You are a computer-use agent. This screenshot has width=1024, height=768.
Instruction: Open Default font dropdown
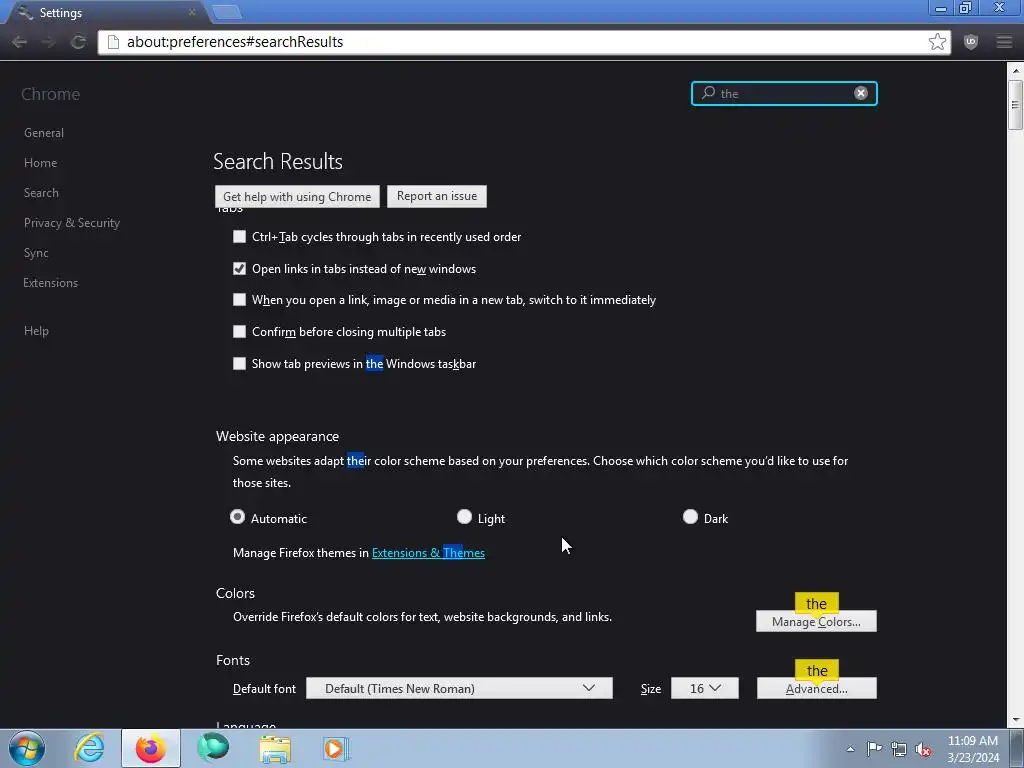[x=459, y=688]
